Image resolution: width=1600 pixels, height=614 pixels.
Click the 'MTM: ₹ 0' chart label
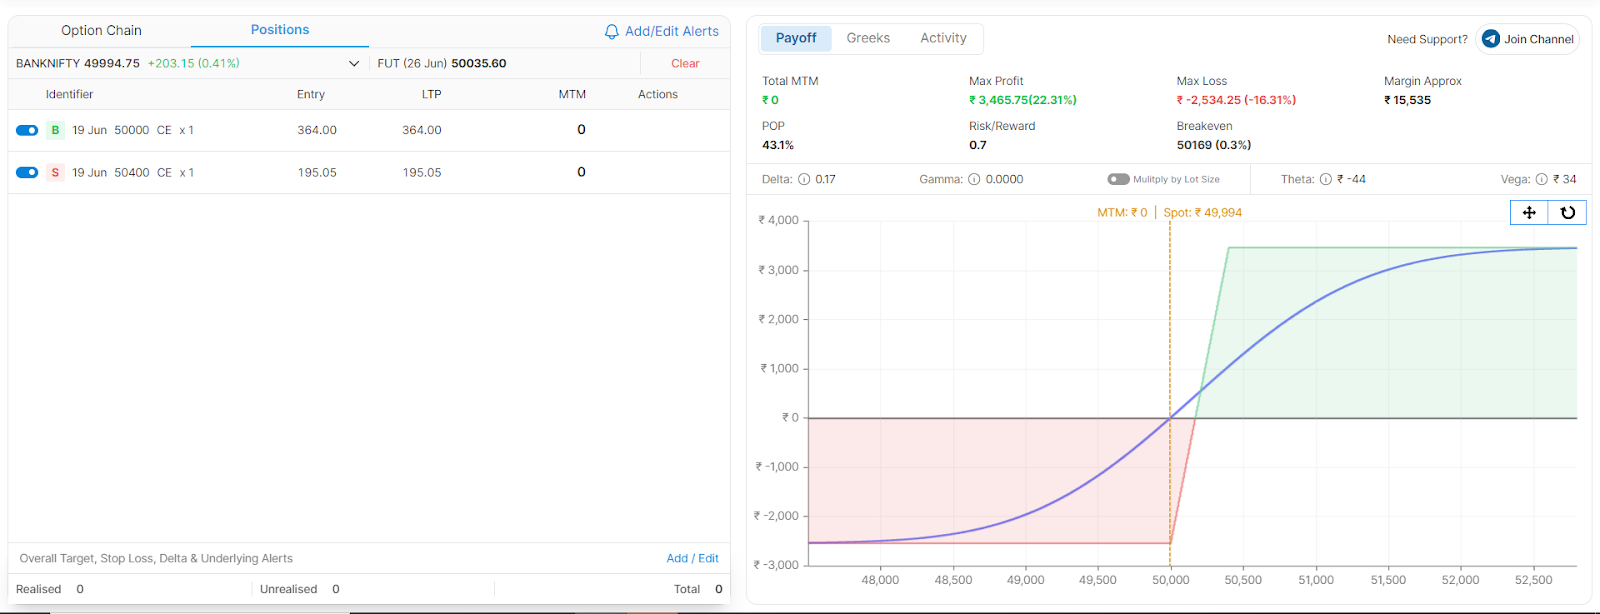1122,213
